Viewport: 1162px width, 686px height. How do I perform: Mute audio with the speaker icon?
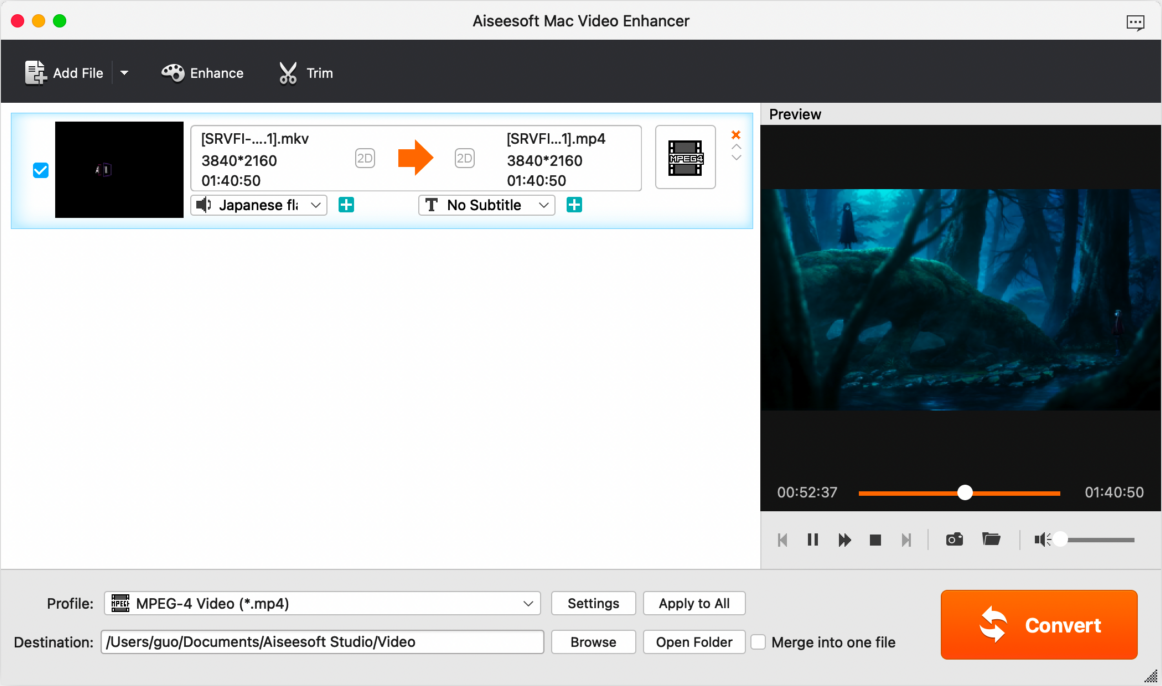(x=1041, y=539)
